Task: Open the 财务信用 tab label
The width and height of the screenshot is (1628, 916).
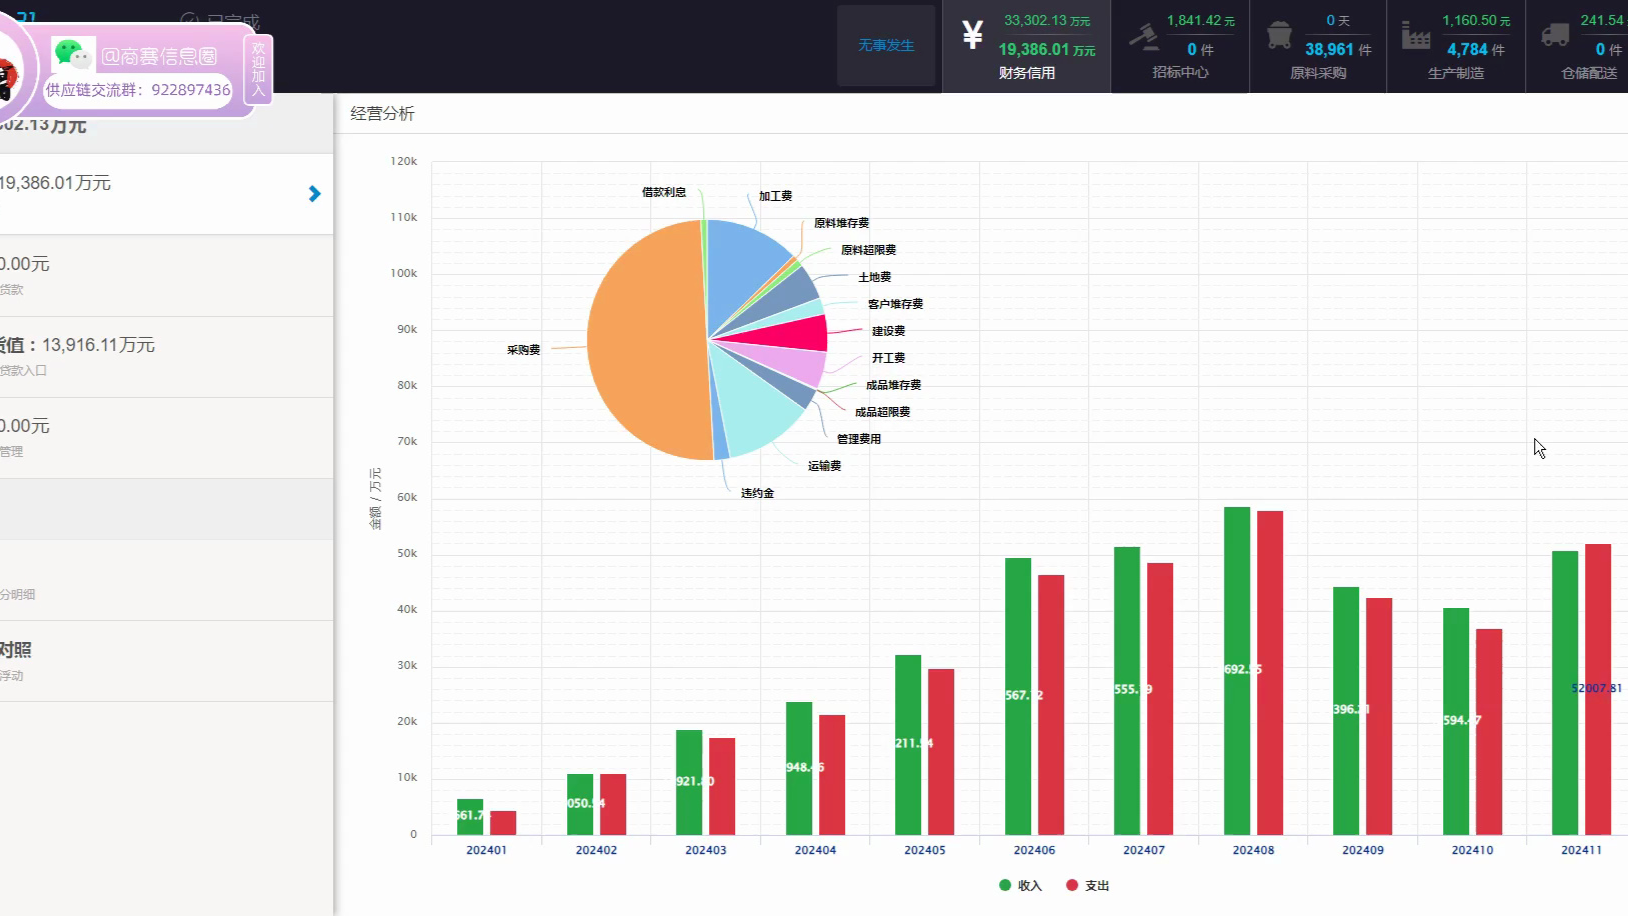Action: click(1027, 73)
